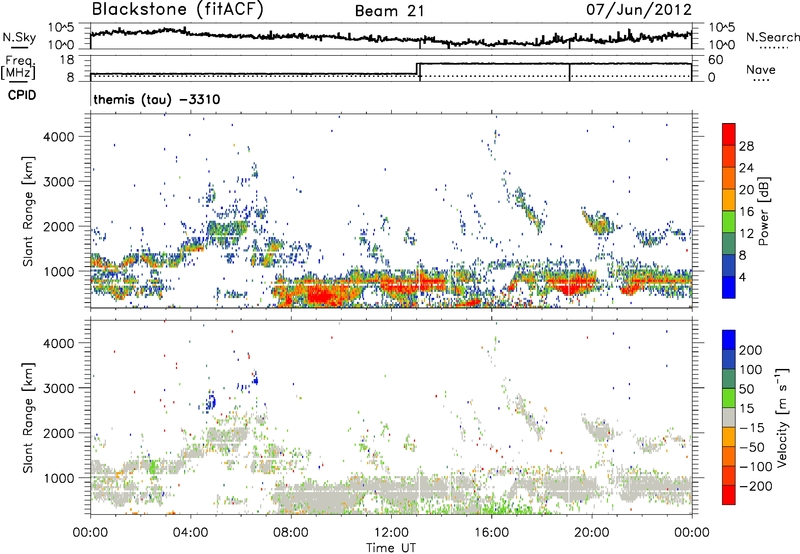This screenshot has width=800, height=554.
Task: Click the Power [dB] colorbar label
Action: [x=764, y=211]
